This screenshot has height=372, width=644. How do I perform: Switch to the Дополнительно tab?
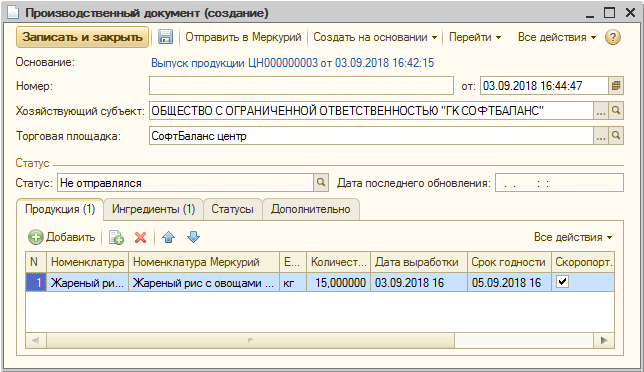[310, 209]
